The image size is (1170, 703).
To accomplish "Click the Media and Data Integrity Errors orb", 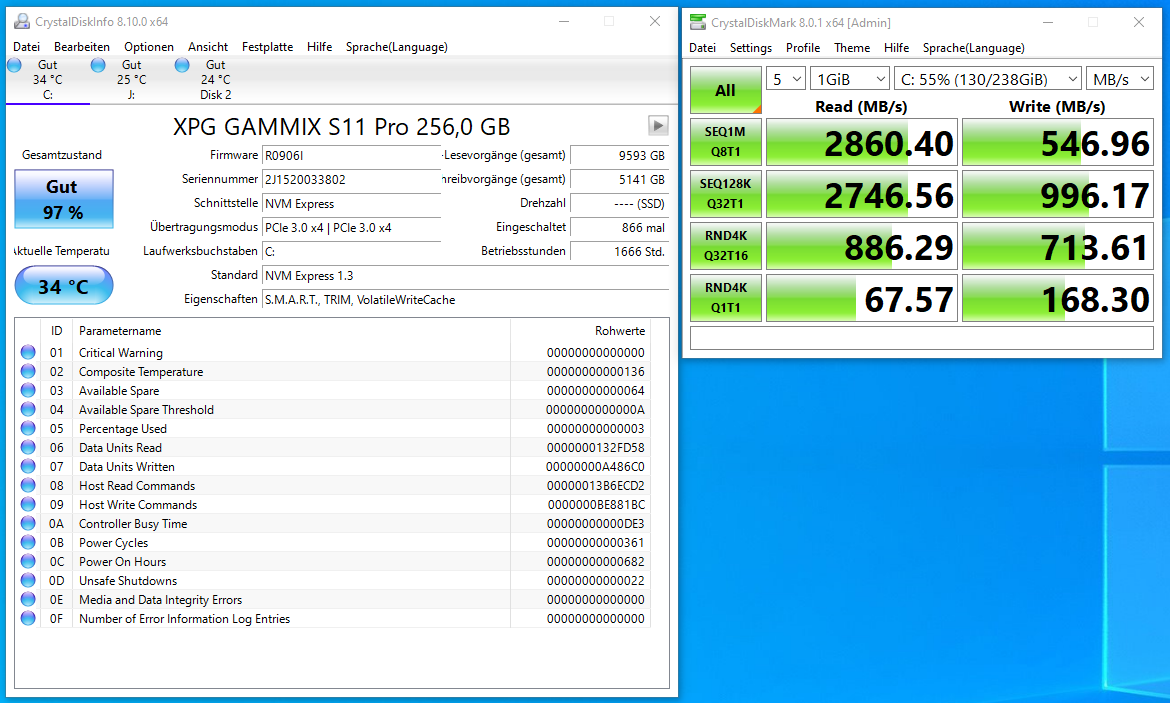I will pos(28,599).
